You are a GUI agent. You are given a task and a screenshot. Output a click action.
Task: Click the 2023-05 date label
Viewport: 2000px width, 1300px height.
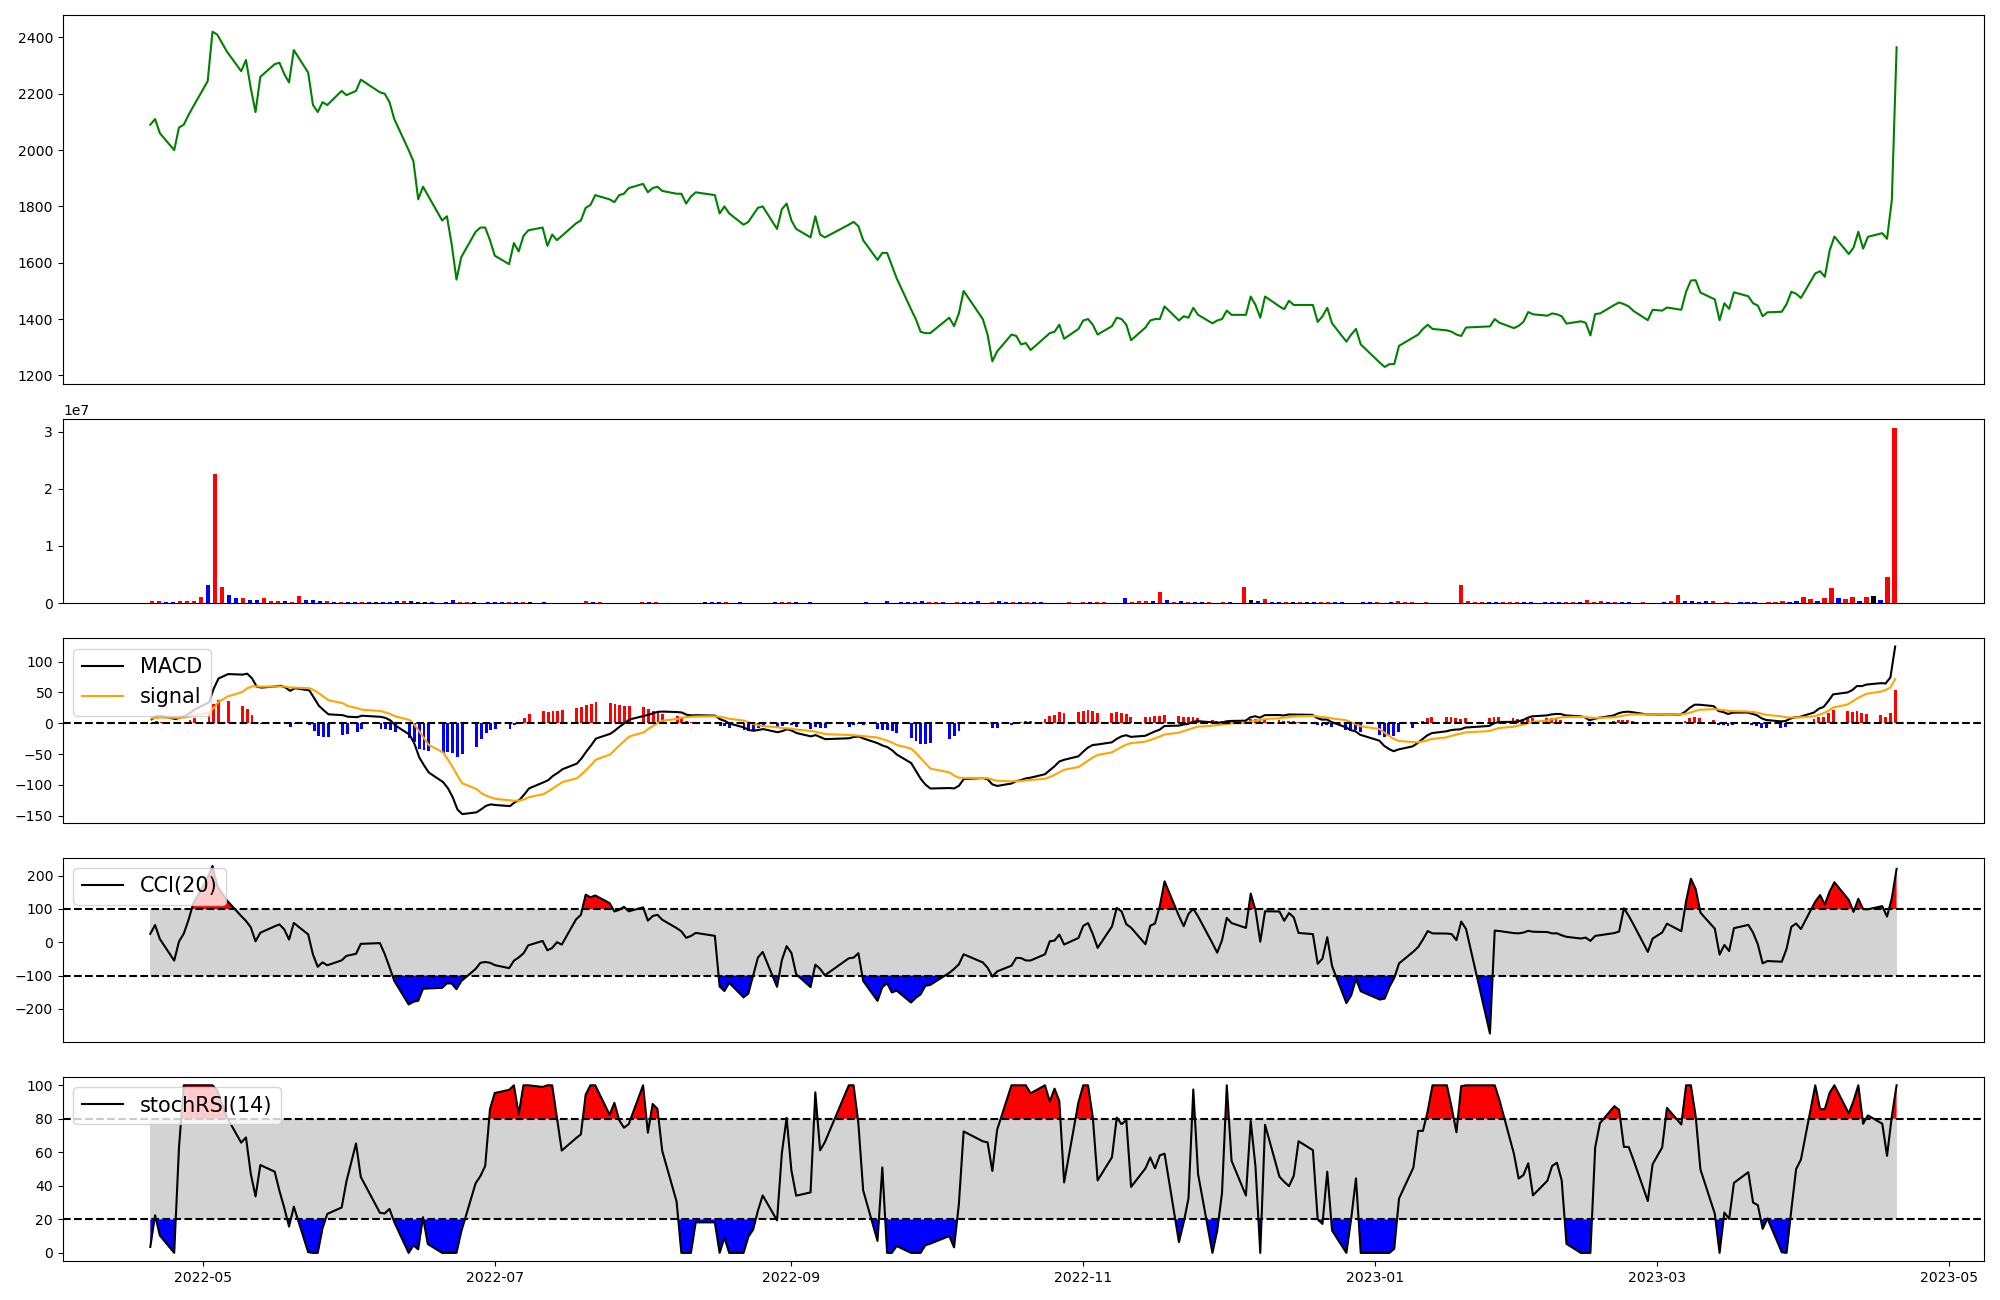coord(1949,1277)
